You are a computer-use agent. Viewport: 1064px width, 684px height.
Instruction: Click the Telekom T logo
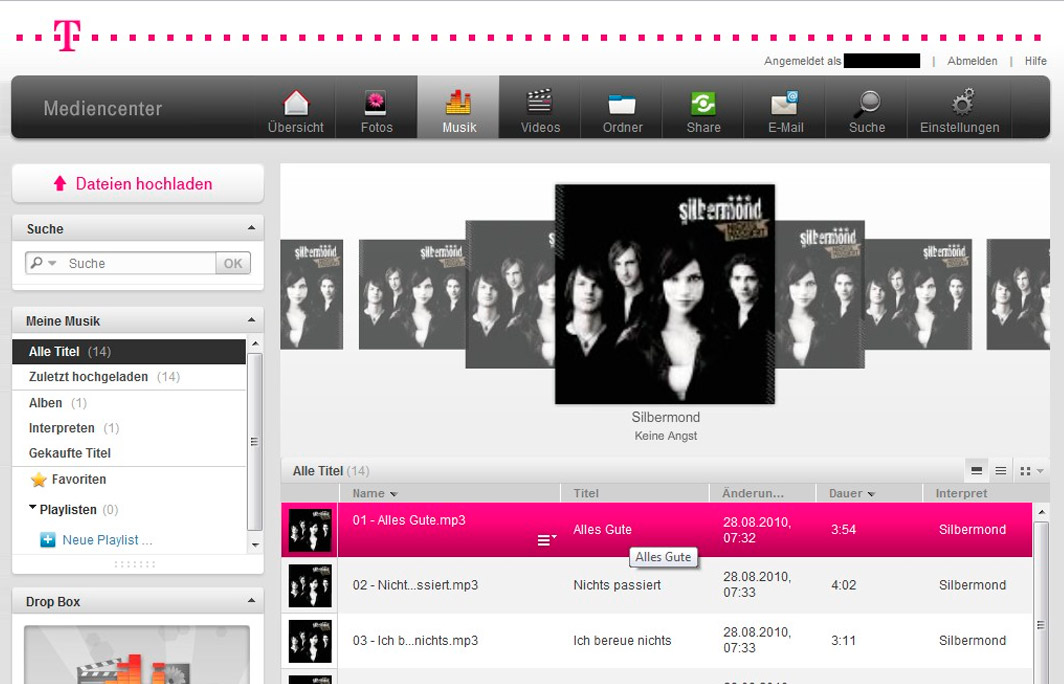coord(68,35)
